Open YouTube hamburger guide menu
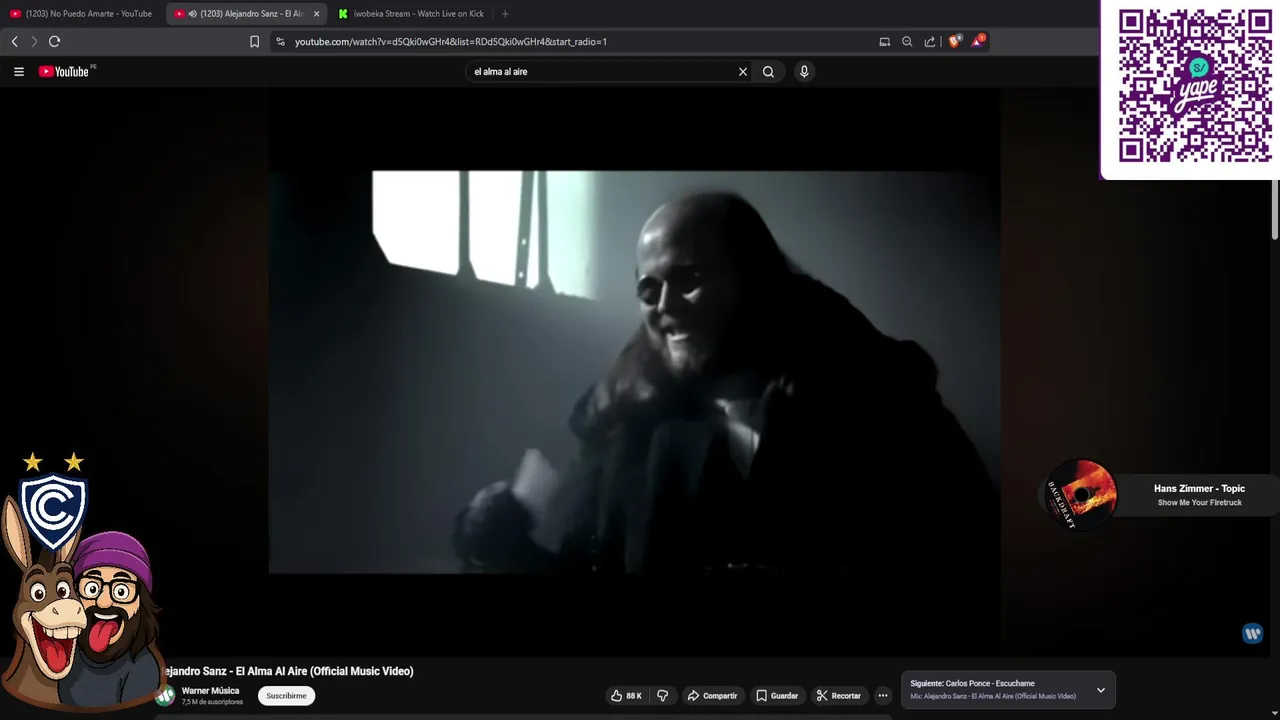The width and height of the screenshot is (1280, 720). (x=18, y=72)
